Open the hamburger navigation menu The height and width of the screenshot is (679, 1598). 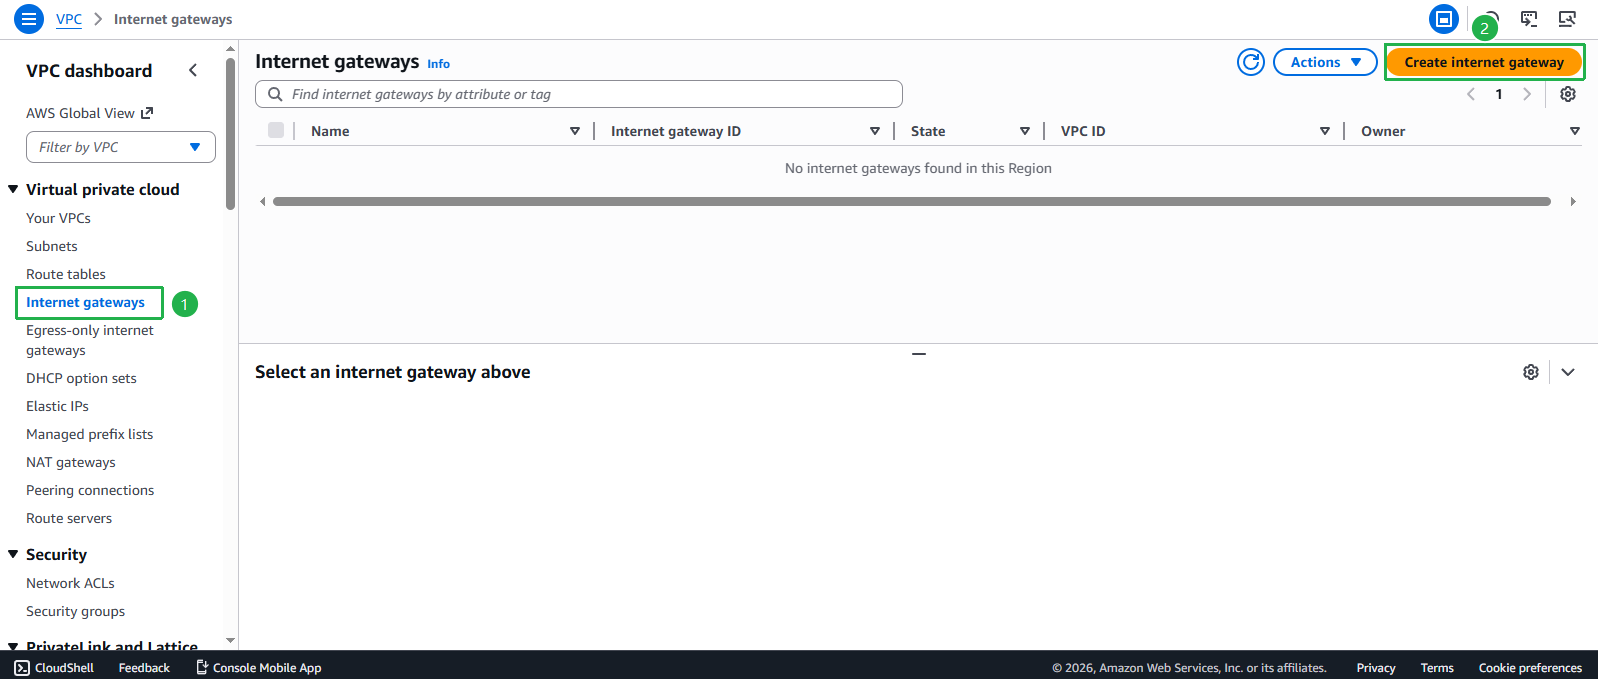click(29, 19)
